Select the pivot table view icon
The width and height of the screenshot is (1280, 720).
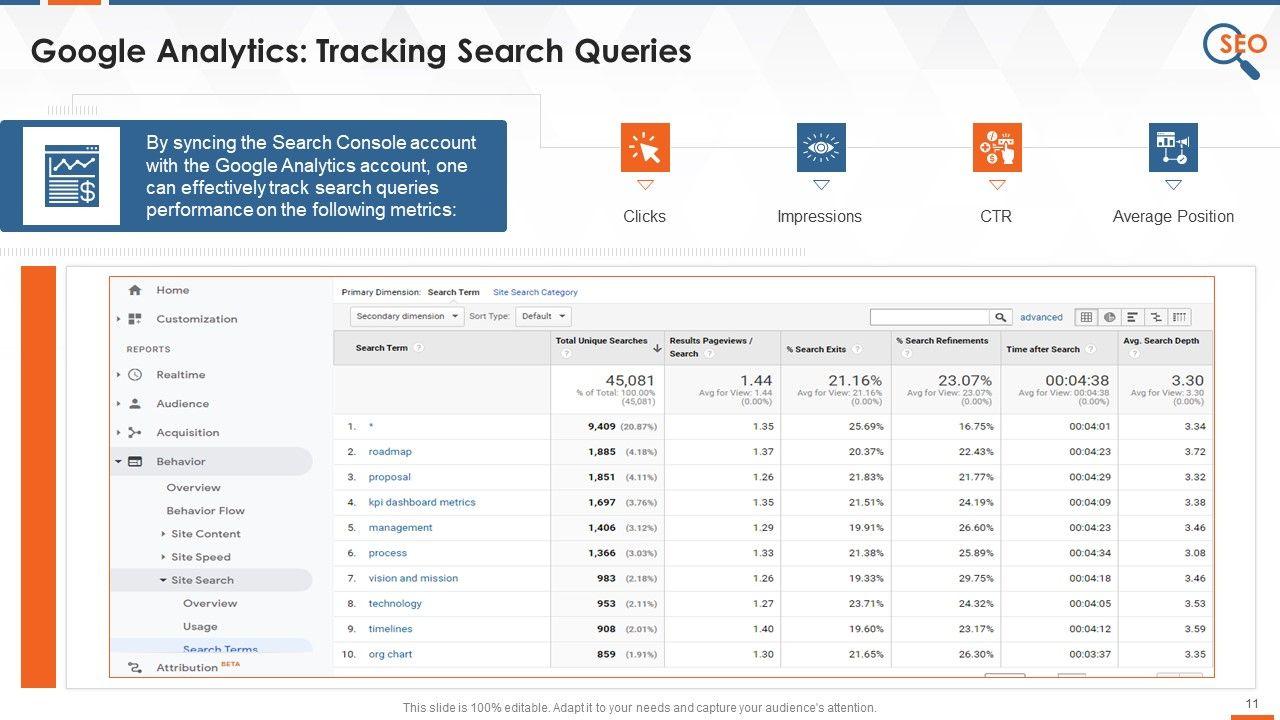coord(1180,317)
